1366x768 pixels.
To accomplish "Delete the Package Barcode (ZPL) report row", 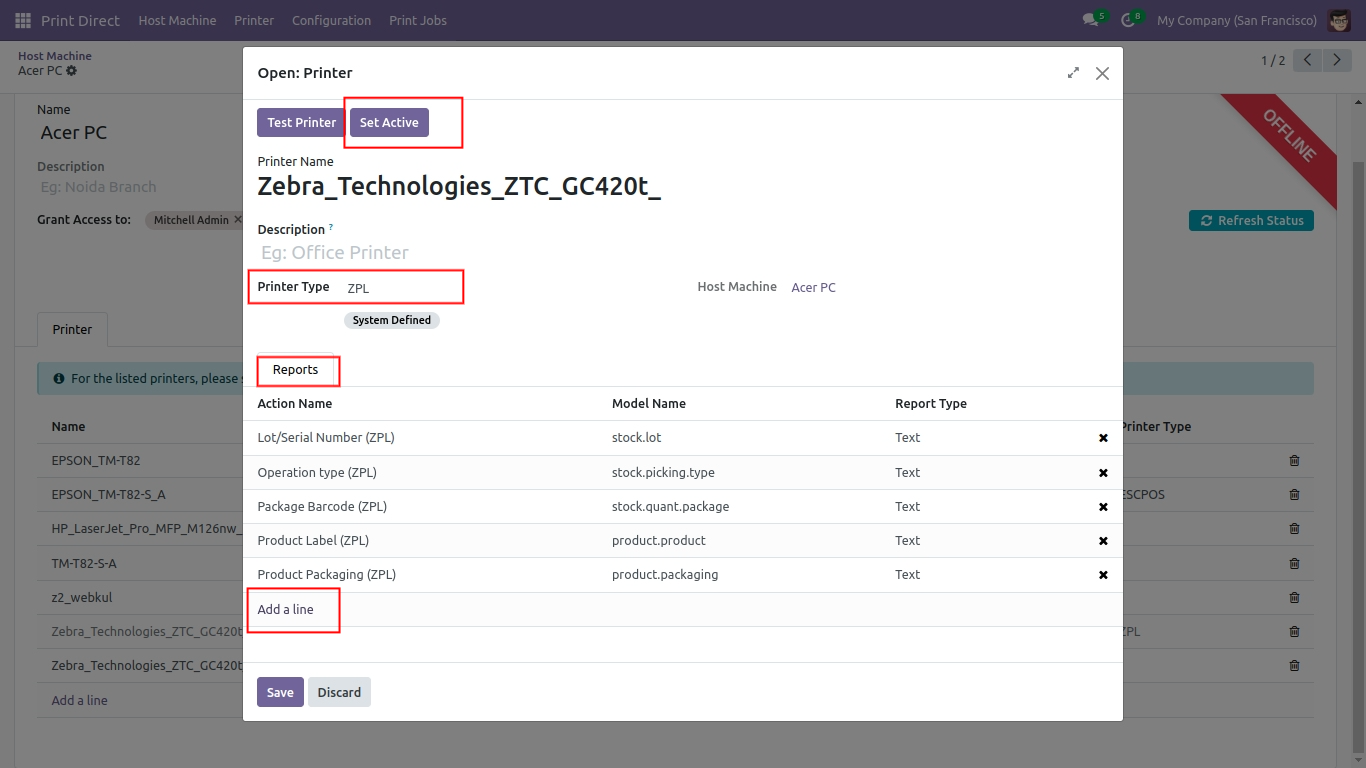I will pyautogui.click(x=1103, y=507).
